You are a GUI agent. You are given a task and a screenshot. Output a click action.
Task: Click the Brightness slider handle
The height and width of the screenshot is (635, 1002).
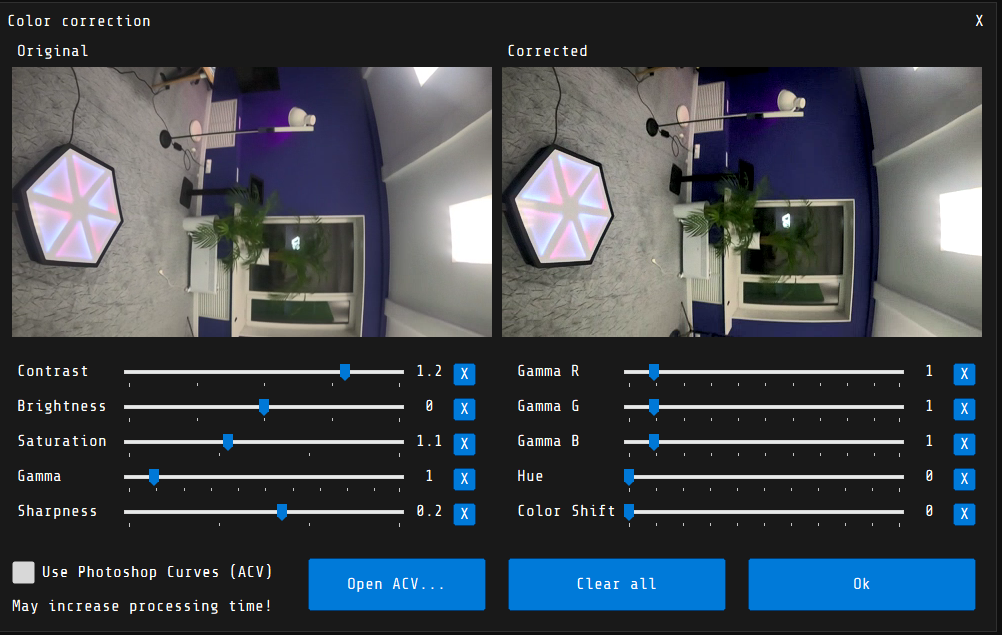coord(264,407)
